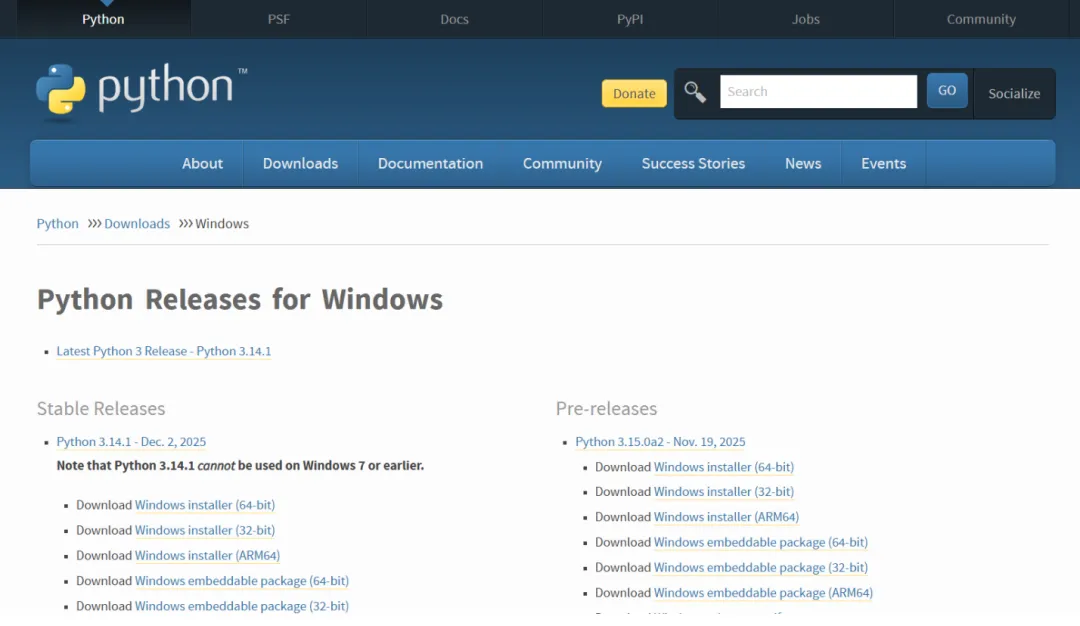Download stable Windows installer (64-bit)
1080x626 pixels.
[x=205, y=505]
